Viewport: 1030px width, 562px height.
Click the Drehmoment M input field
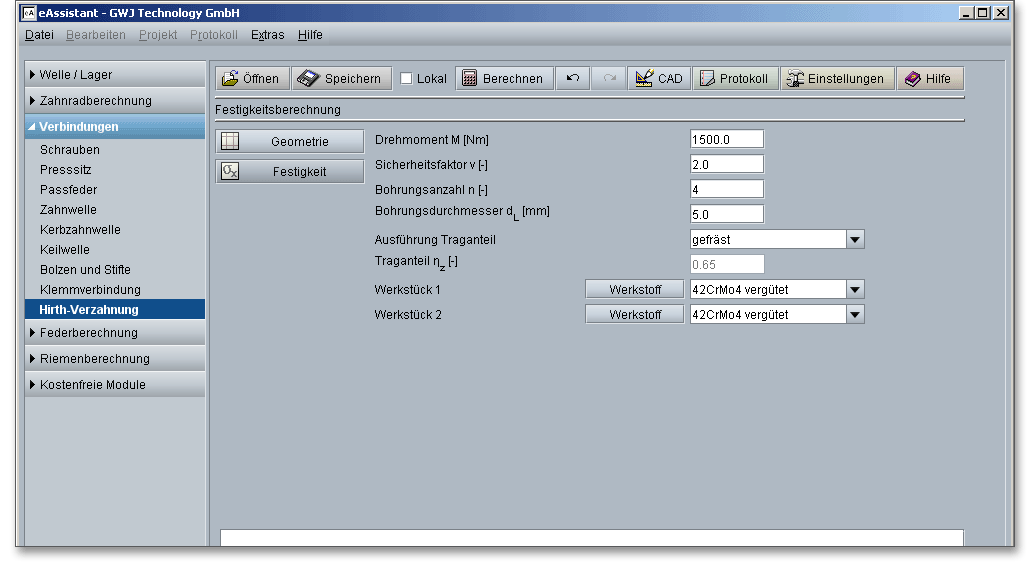point(726,140)
